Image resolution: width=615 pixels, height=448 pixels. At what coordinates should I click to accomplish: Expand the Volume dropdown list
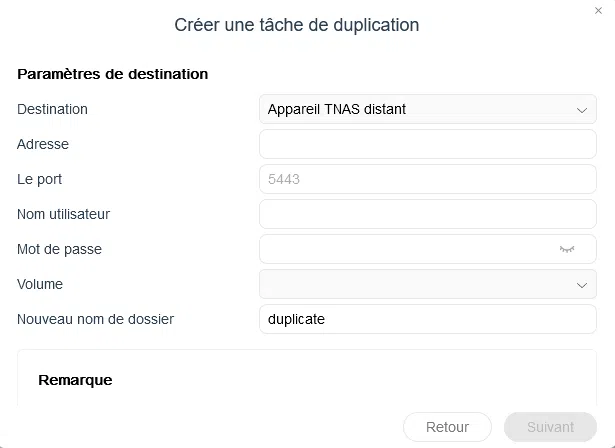427,284
